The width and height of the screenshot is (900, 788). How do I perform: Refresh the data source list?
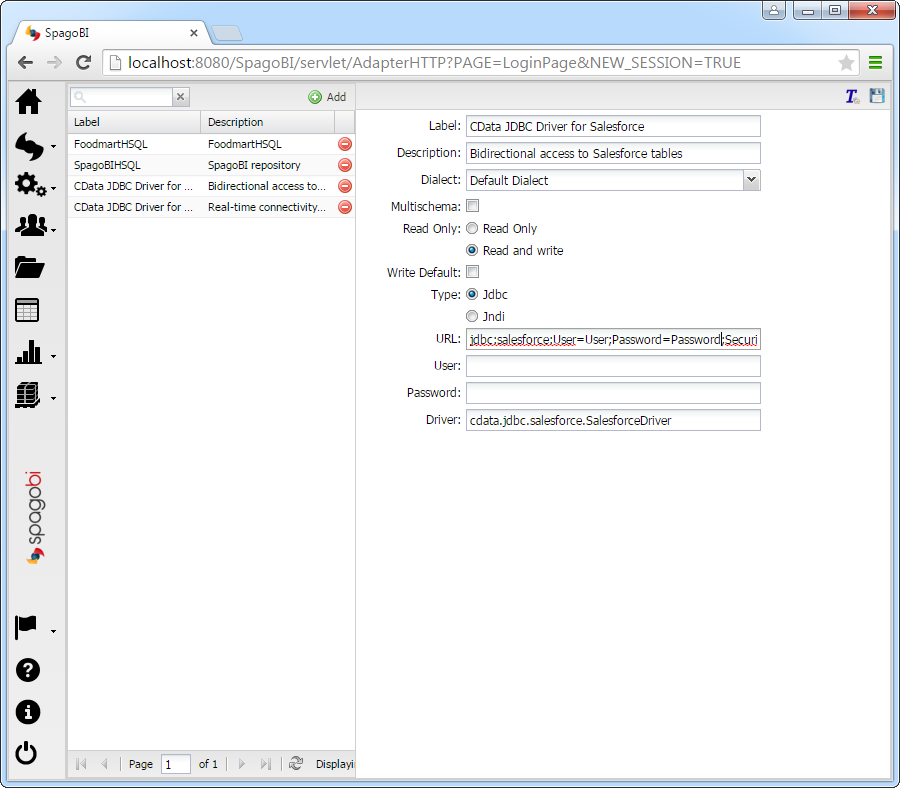coord(296,763)
